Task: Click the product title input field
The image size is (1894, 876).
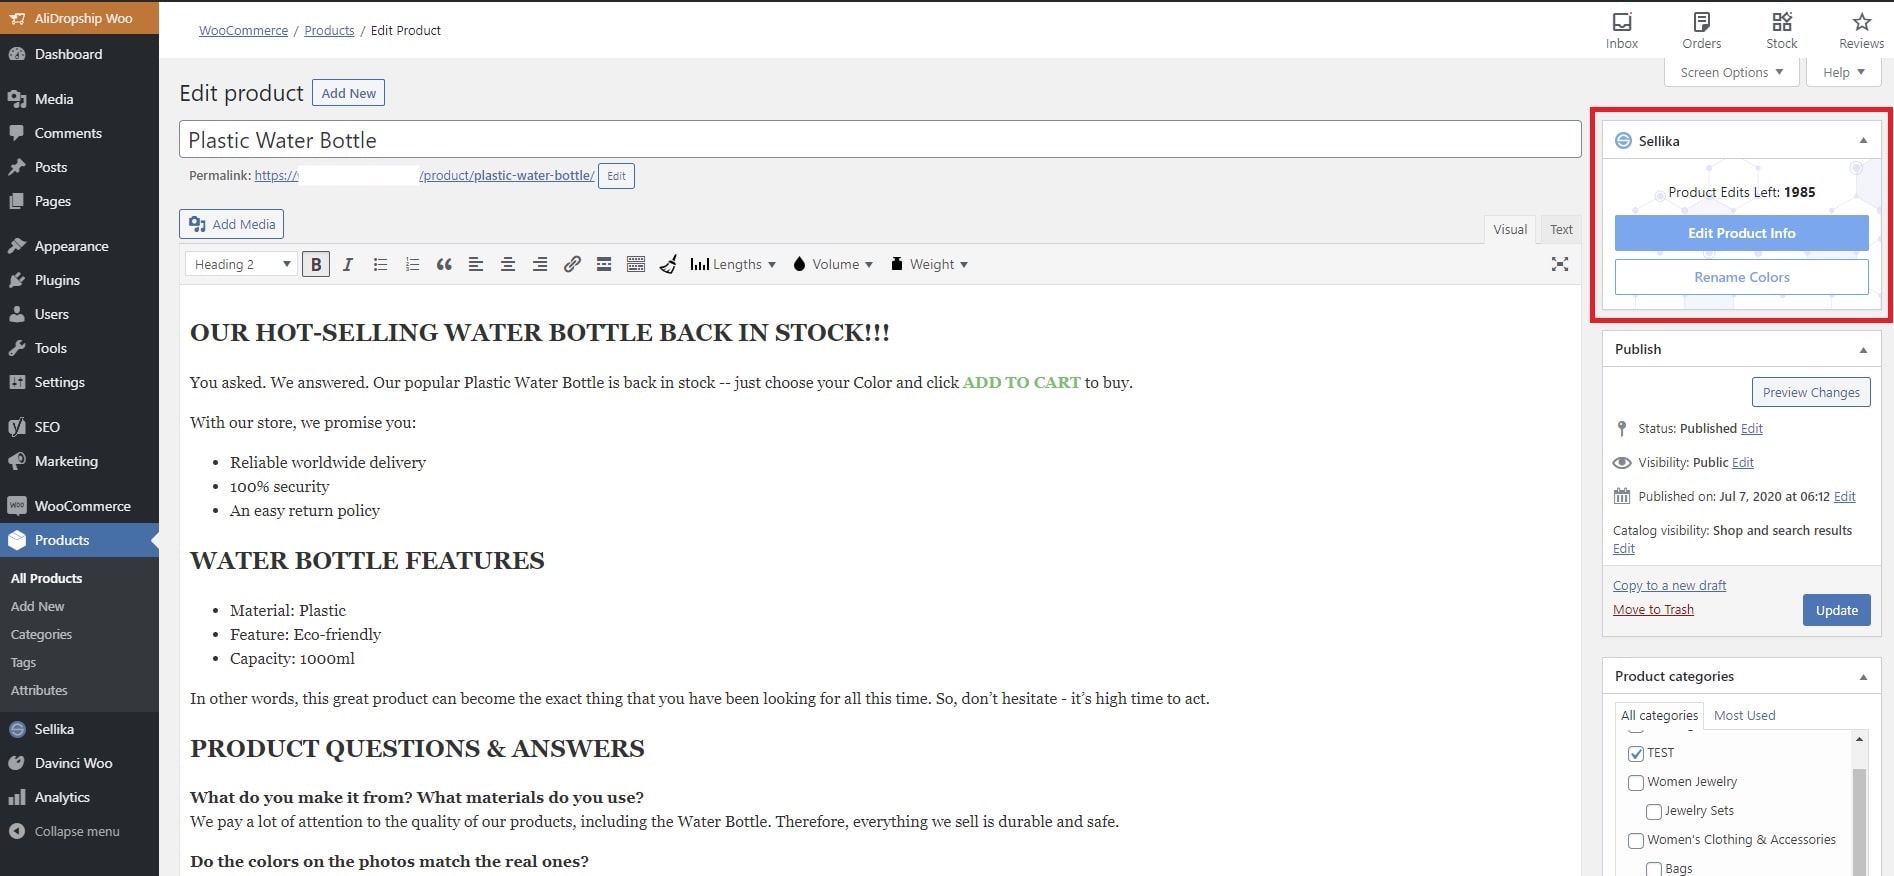Action: click(x=880, y=140)
